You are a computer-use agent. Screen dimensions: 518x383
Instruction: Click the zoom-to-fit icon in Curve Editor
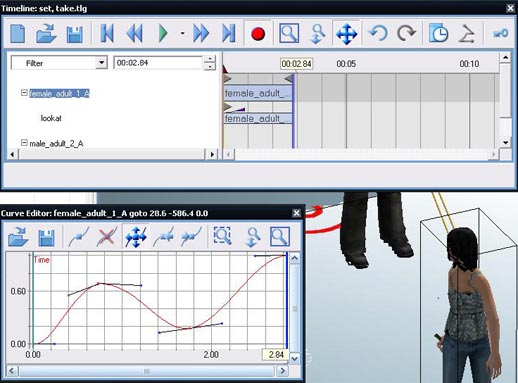[x=222, y=236]
